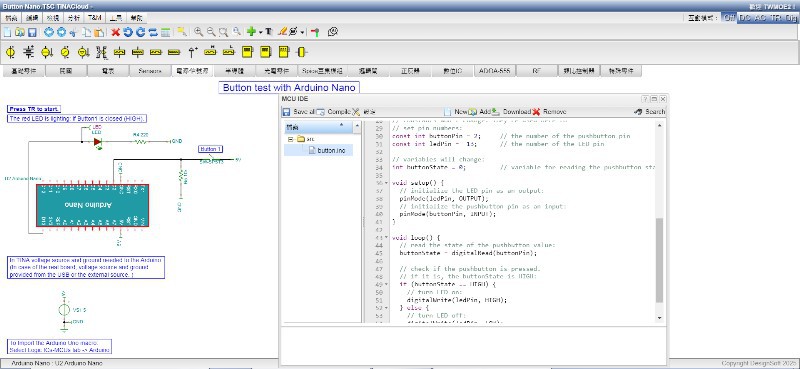800x369 pixels.
Task: Collapse the loop() code fold arrow
Action: point(387,238)
